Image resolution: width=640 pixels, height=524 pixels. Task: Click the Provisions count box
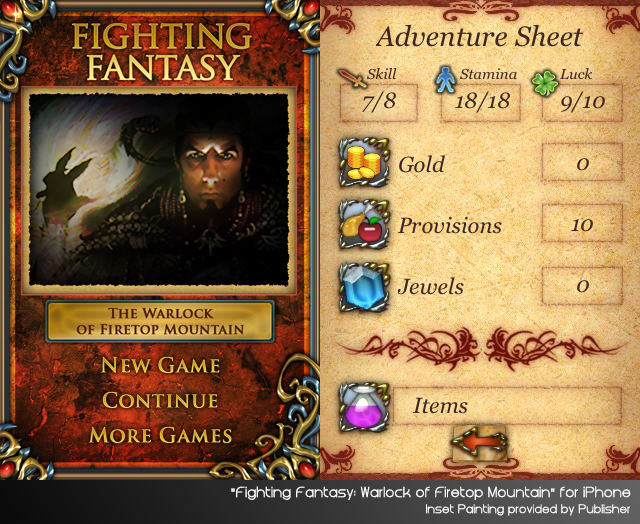click(x=582, y=223)
